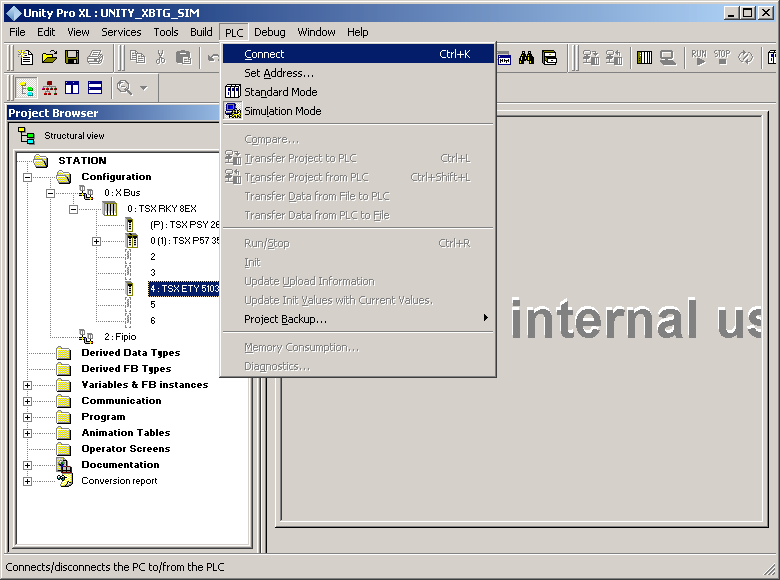780x580 pixels.
Task: Collapse the 0 : X Bus node
Action: (50, 193)
